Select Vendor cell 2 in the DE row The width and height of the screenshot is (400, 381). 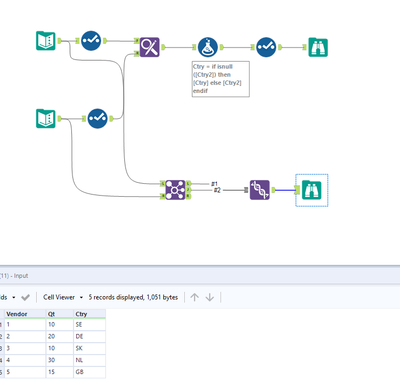coord(25,336)
